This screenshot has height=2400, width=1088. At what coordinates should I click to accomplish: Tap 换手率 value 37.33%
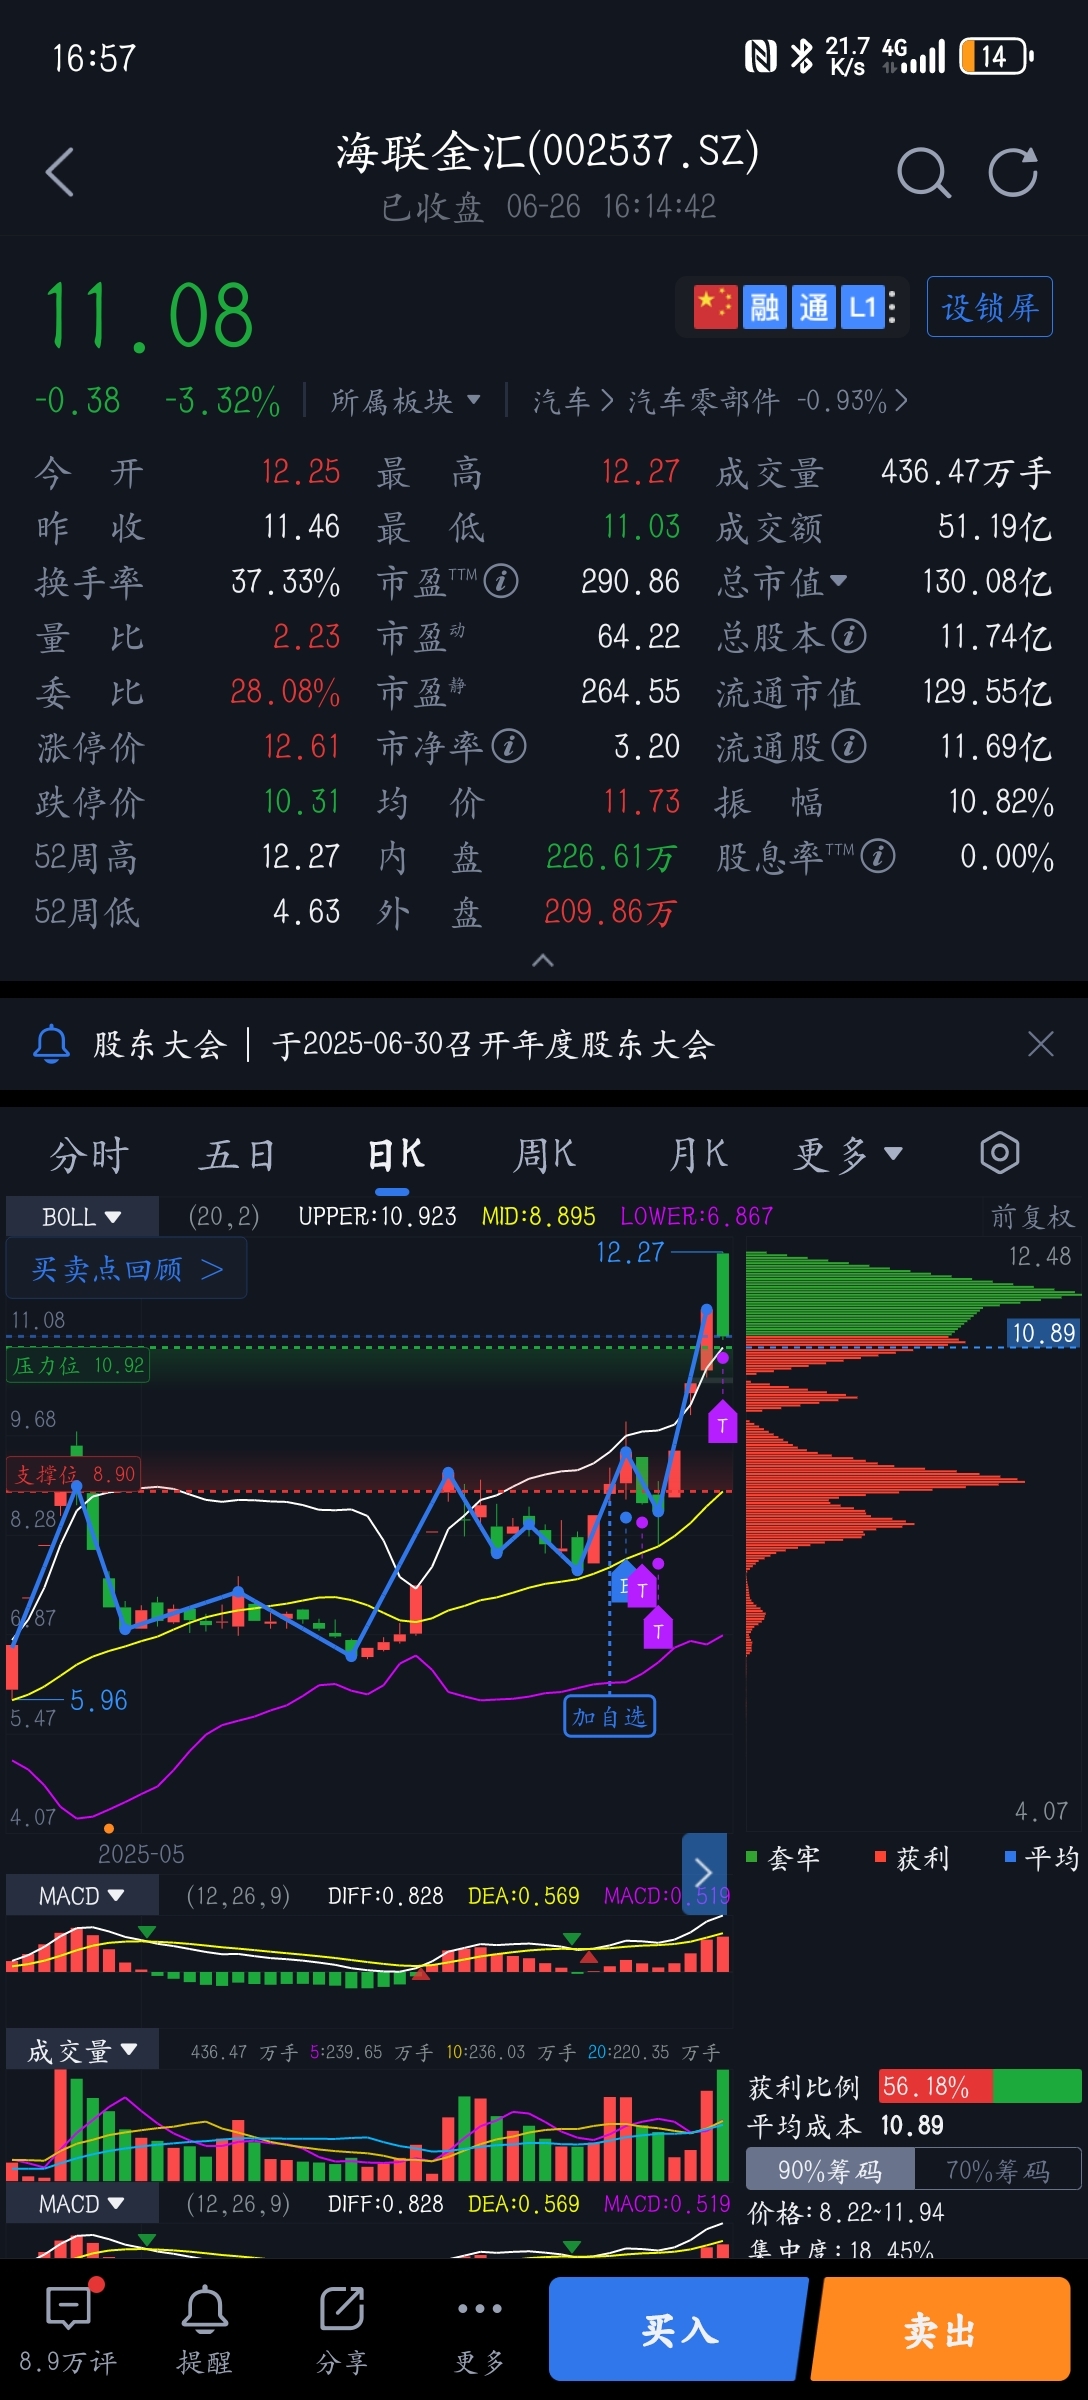pos(285,581)
